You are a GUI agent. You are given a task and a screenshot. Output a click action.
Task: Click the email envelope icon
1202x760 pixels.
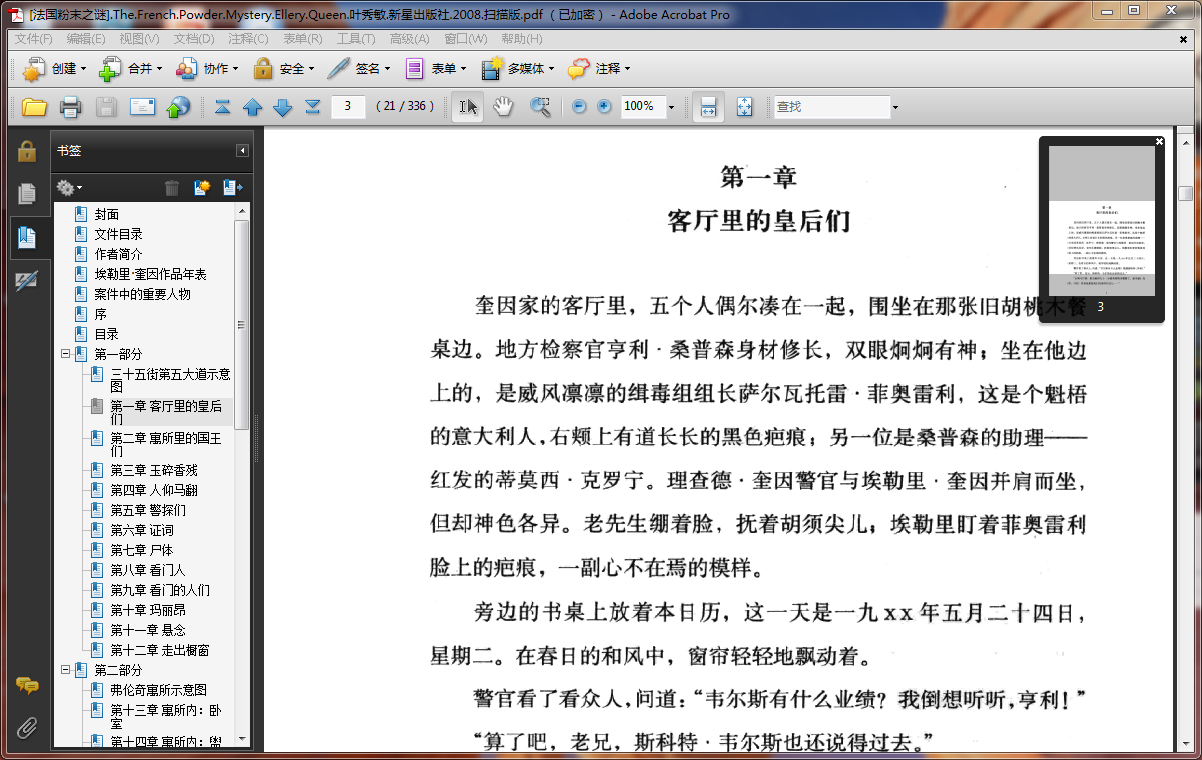[142, 107]
